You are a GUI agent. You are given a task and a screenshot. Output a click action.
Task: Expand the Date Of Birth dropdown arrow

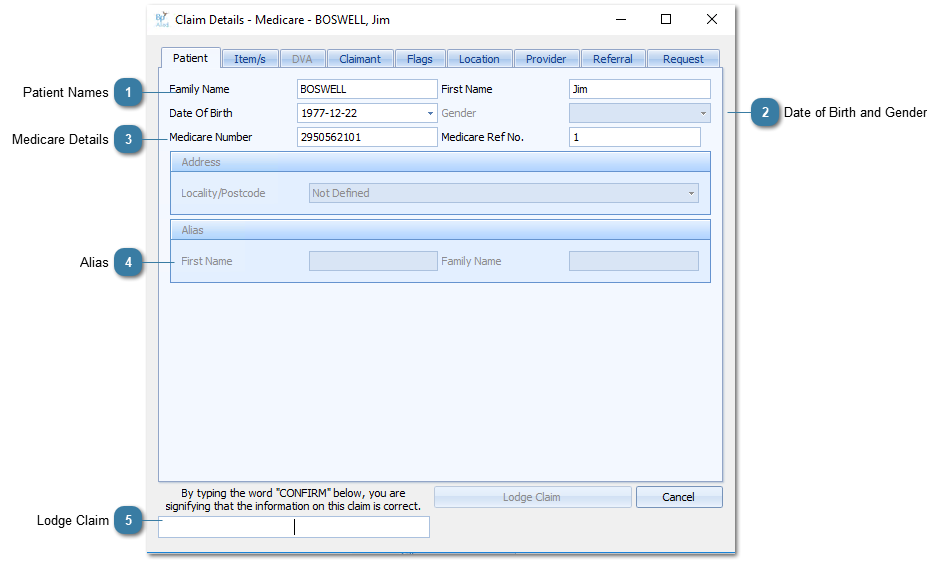pyautogui.click(x=430, y=113)
